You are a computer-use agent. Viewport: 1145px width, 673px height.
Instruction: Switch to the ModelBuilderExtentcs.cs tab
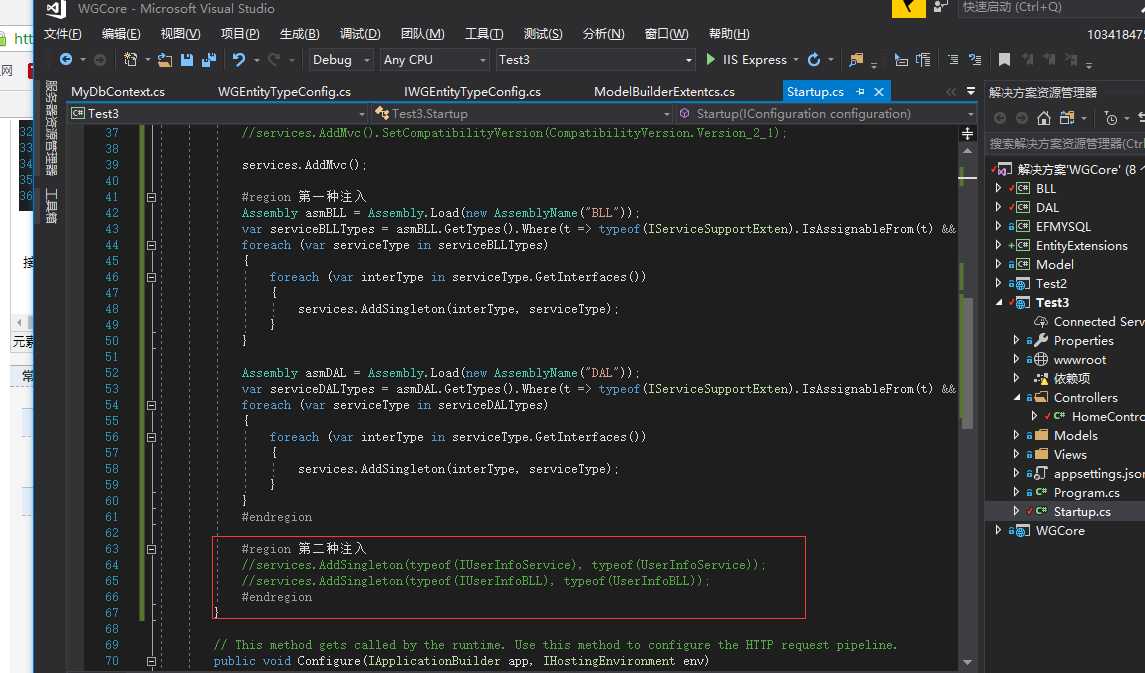665,92
